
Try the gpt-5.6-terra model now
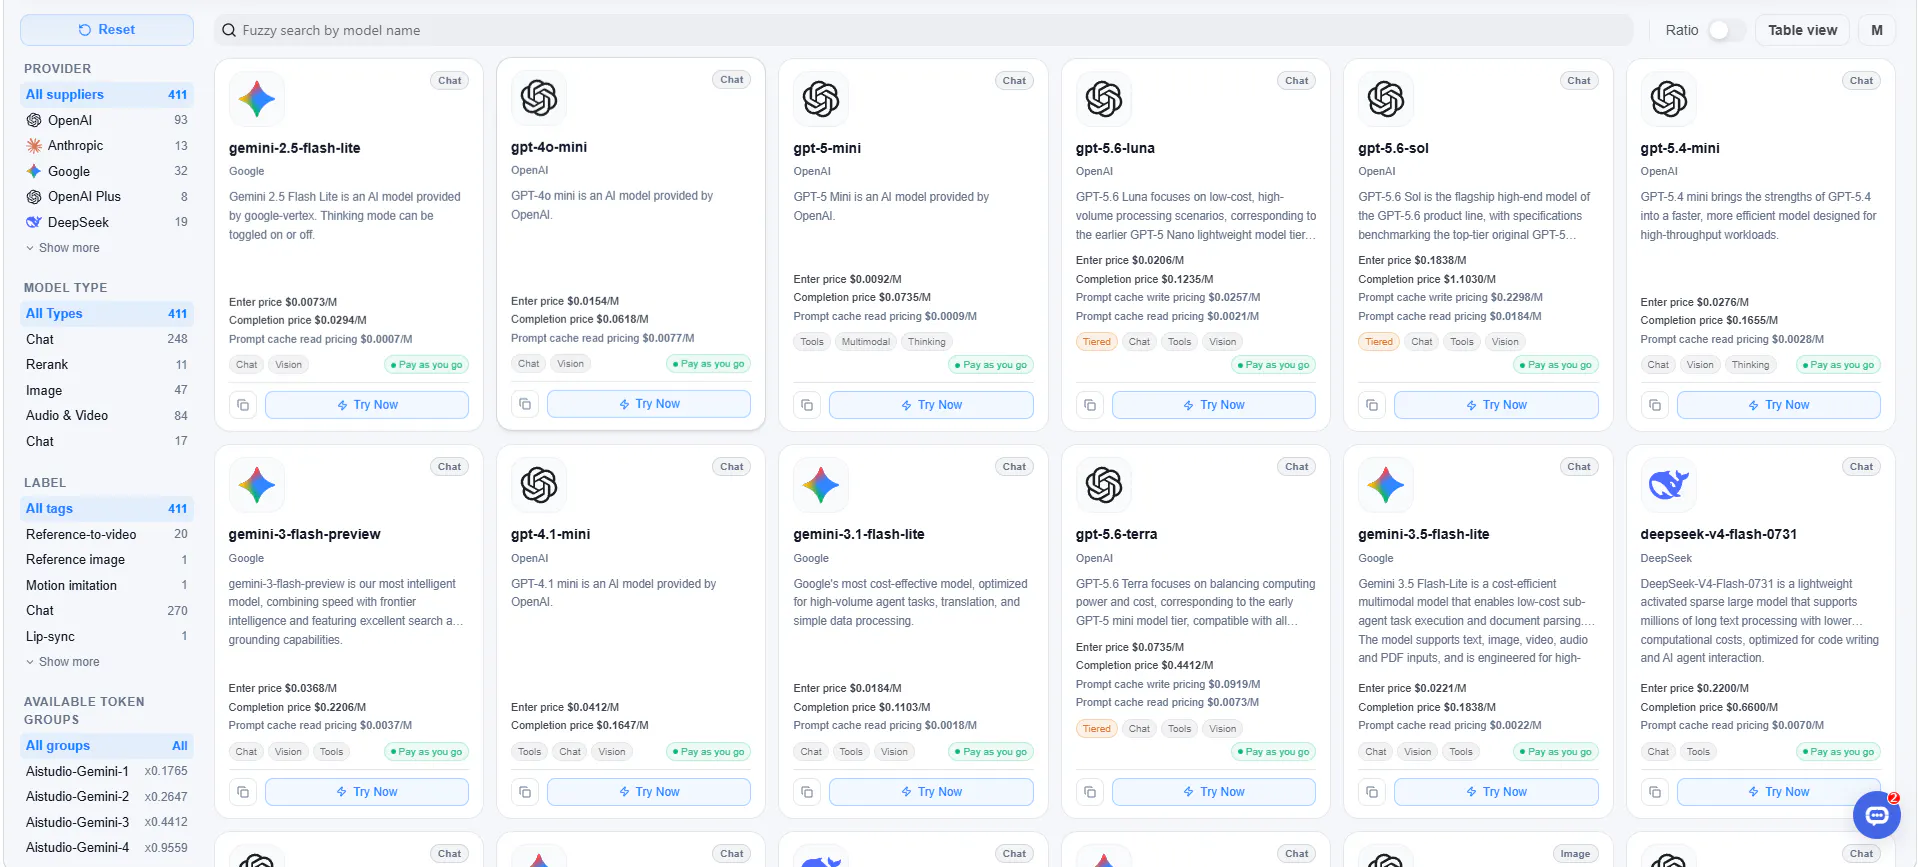(x=1214, y=792)
